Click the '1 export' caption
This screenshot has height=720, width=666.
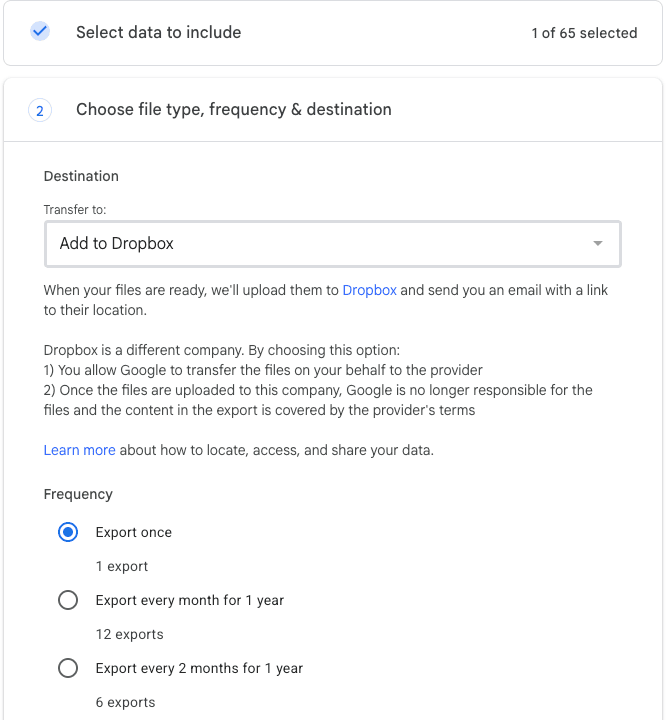pos(122,566)
